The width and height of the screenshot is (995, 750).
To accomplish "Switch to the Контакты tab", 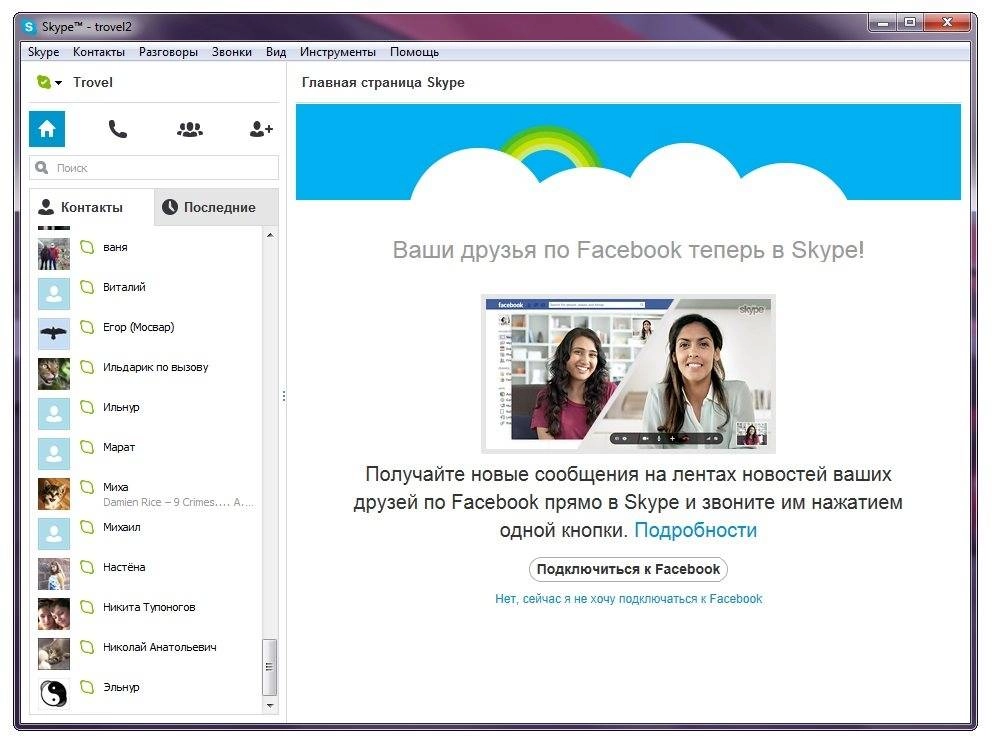I will [91, 207].
